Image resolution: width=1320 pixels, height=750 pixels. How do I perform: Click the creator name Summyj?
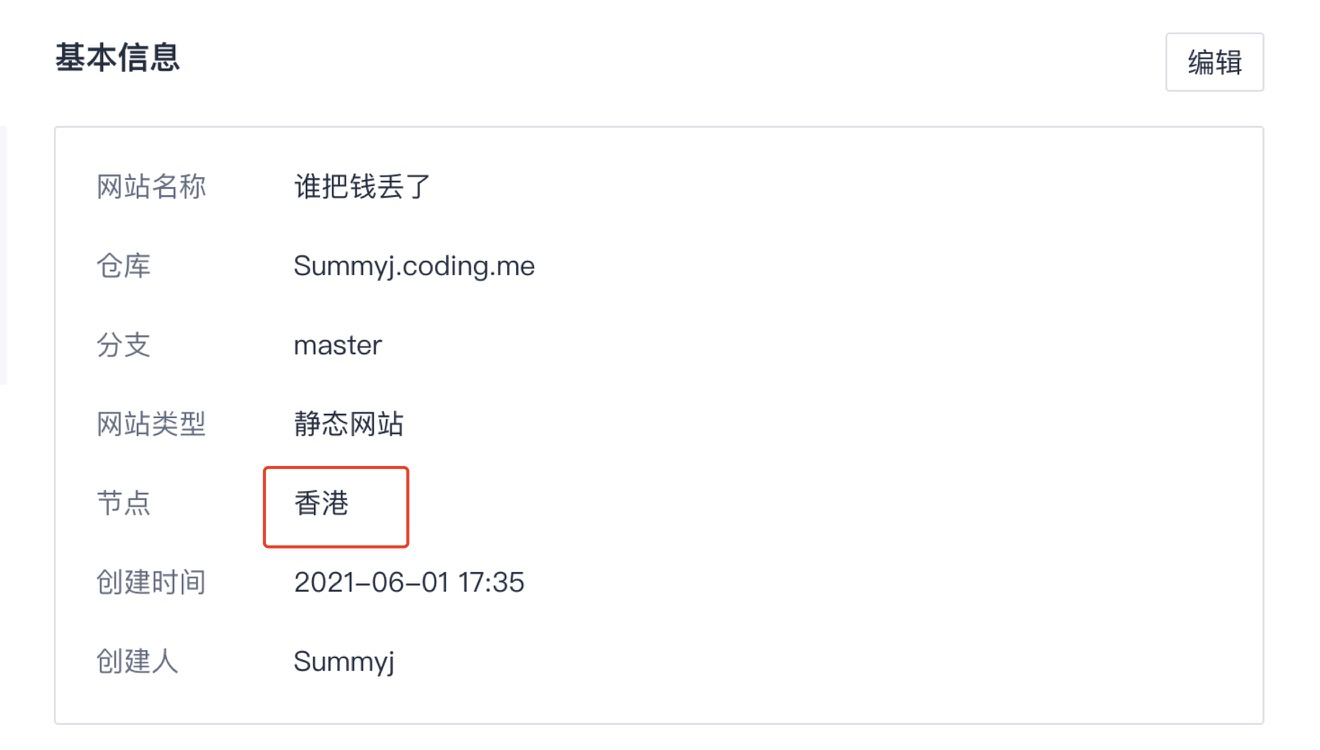coord(344,662)
